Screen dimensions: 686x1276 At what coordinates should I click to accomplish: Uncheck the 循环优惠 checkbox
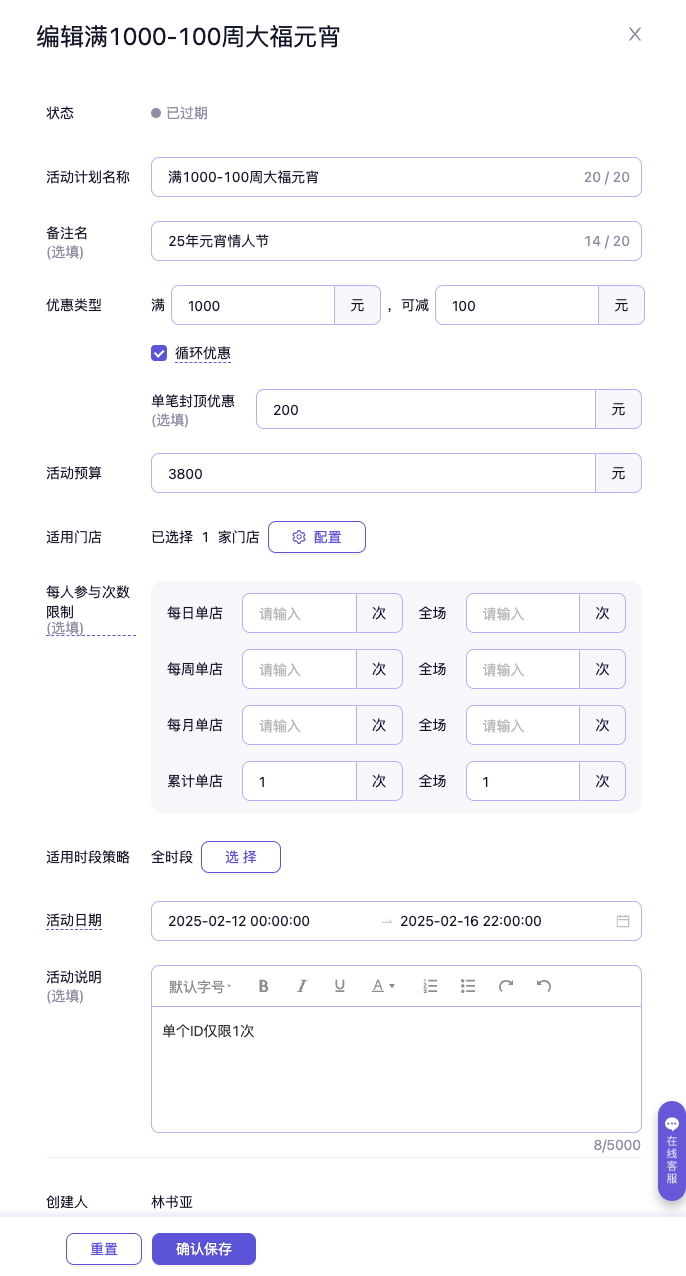[159, 353]
